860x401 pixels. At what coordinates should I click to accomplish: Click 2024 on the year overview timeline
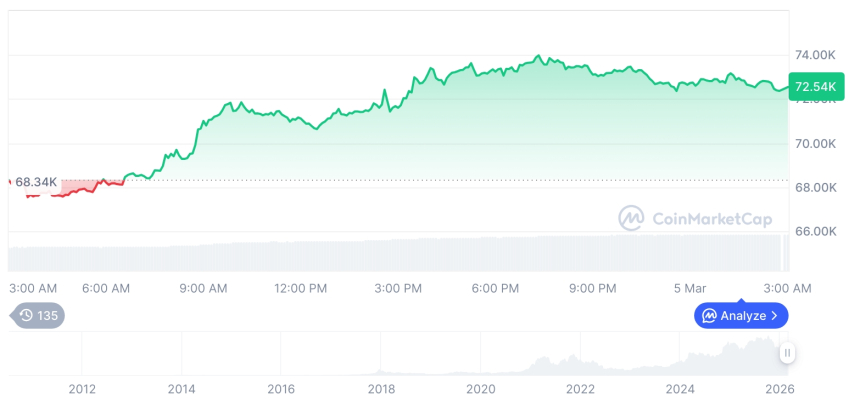(x=680, y=388)
